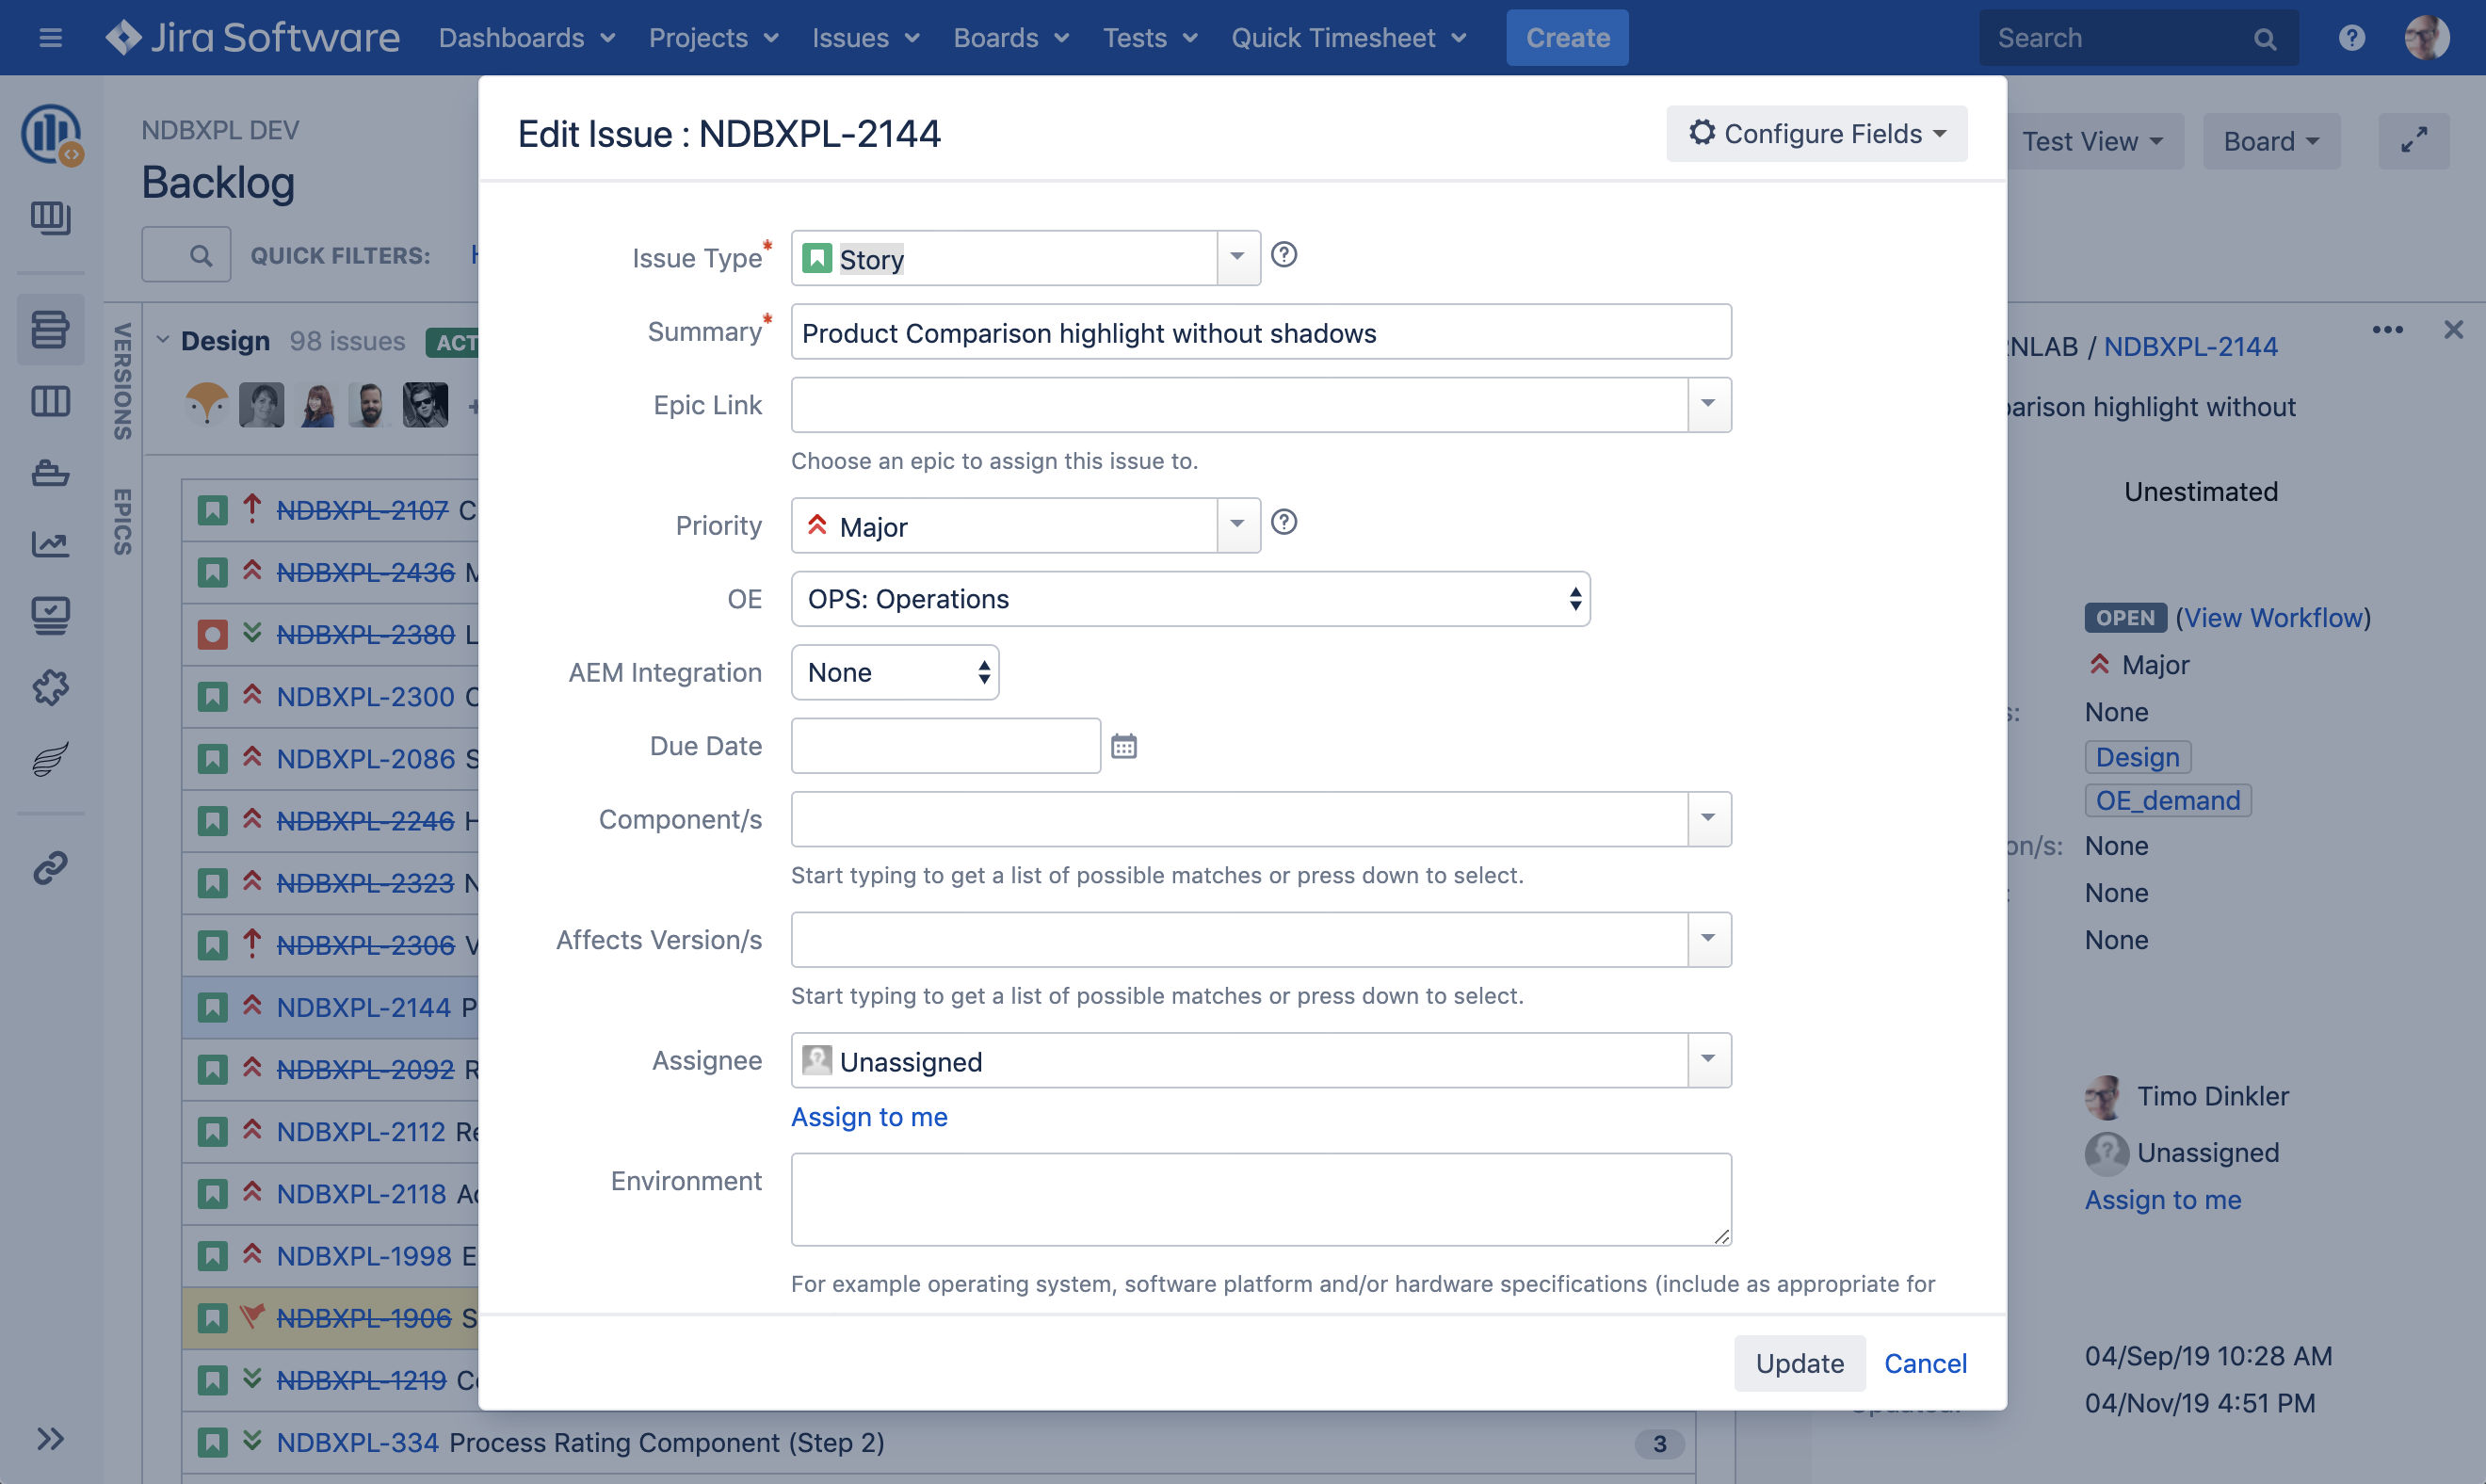2486x1484 pixels.
Task: Open the Epic Link dropdown arrow
Action: click(x=1709, y=405)
